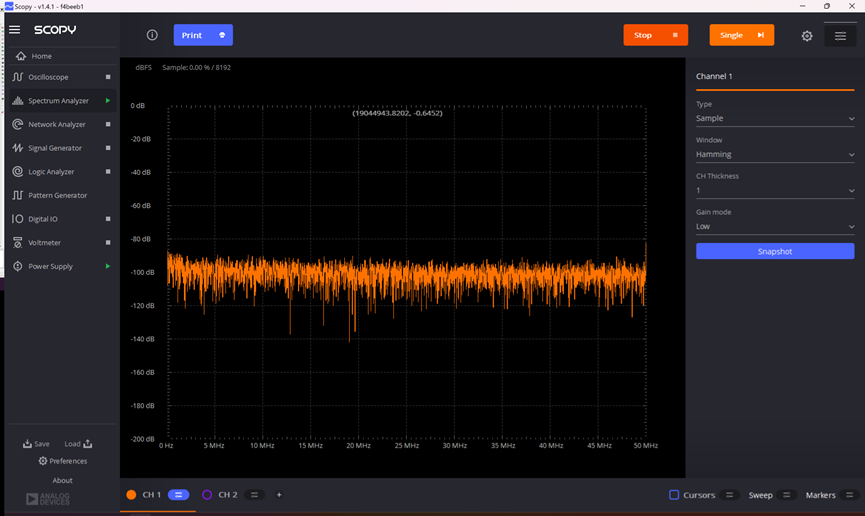The height and width of the screenshot is (516, 865).
Task: Click the Power Supply icon
Action: [18, 266]
